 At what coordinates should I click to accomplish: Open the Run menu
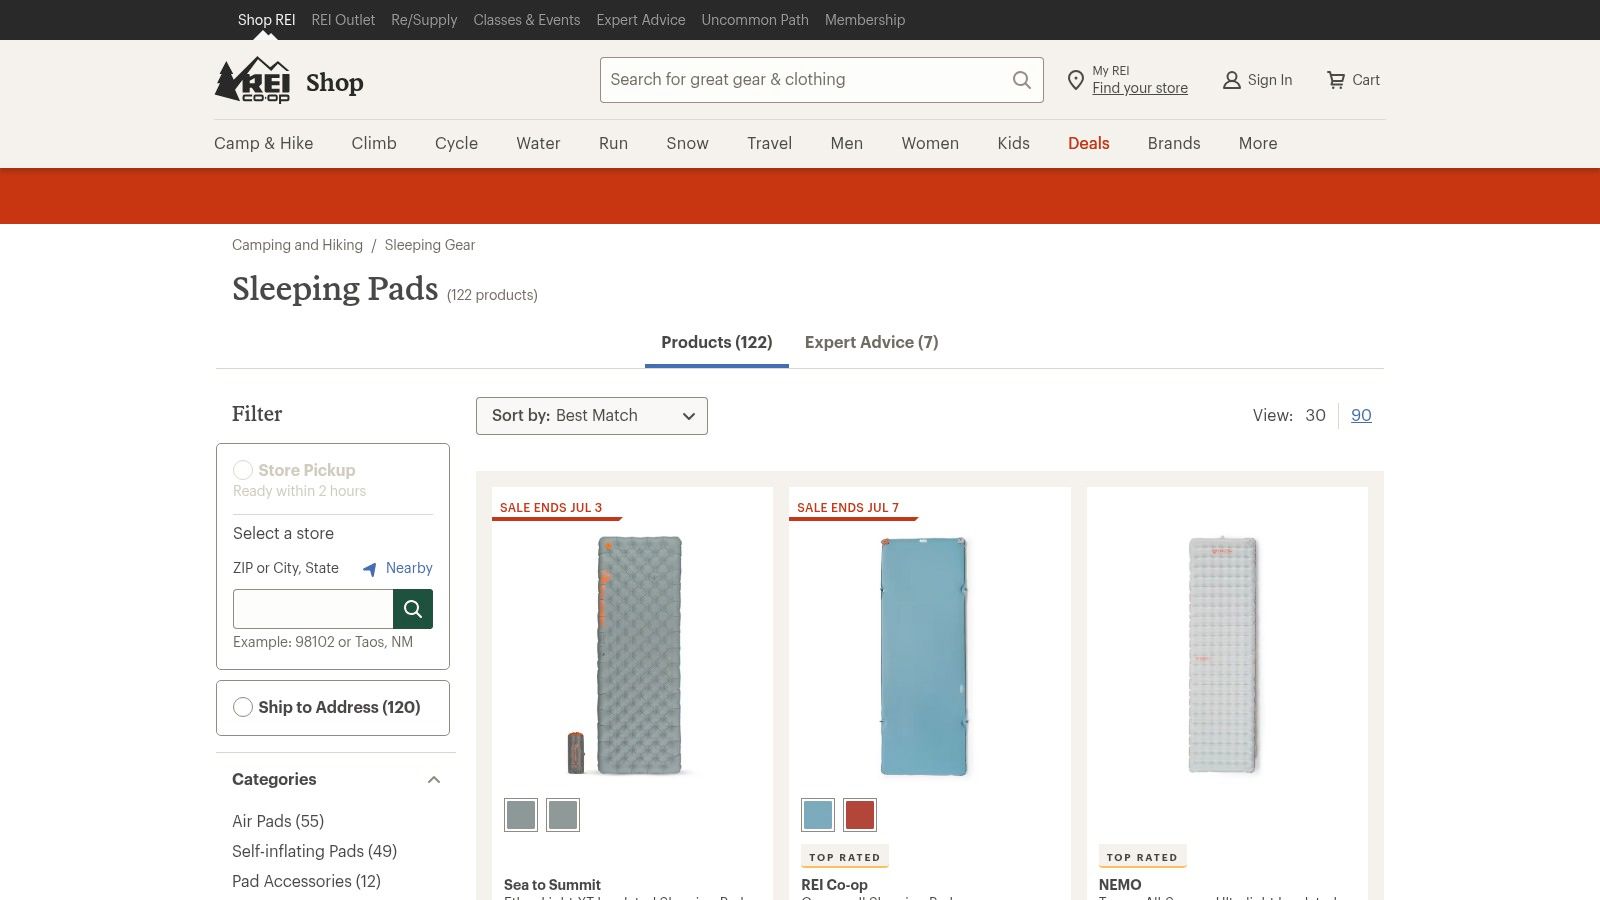613,143
